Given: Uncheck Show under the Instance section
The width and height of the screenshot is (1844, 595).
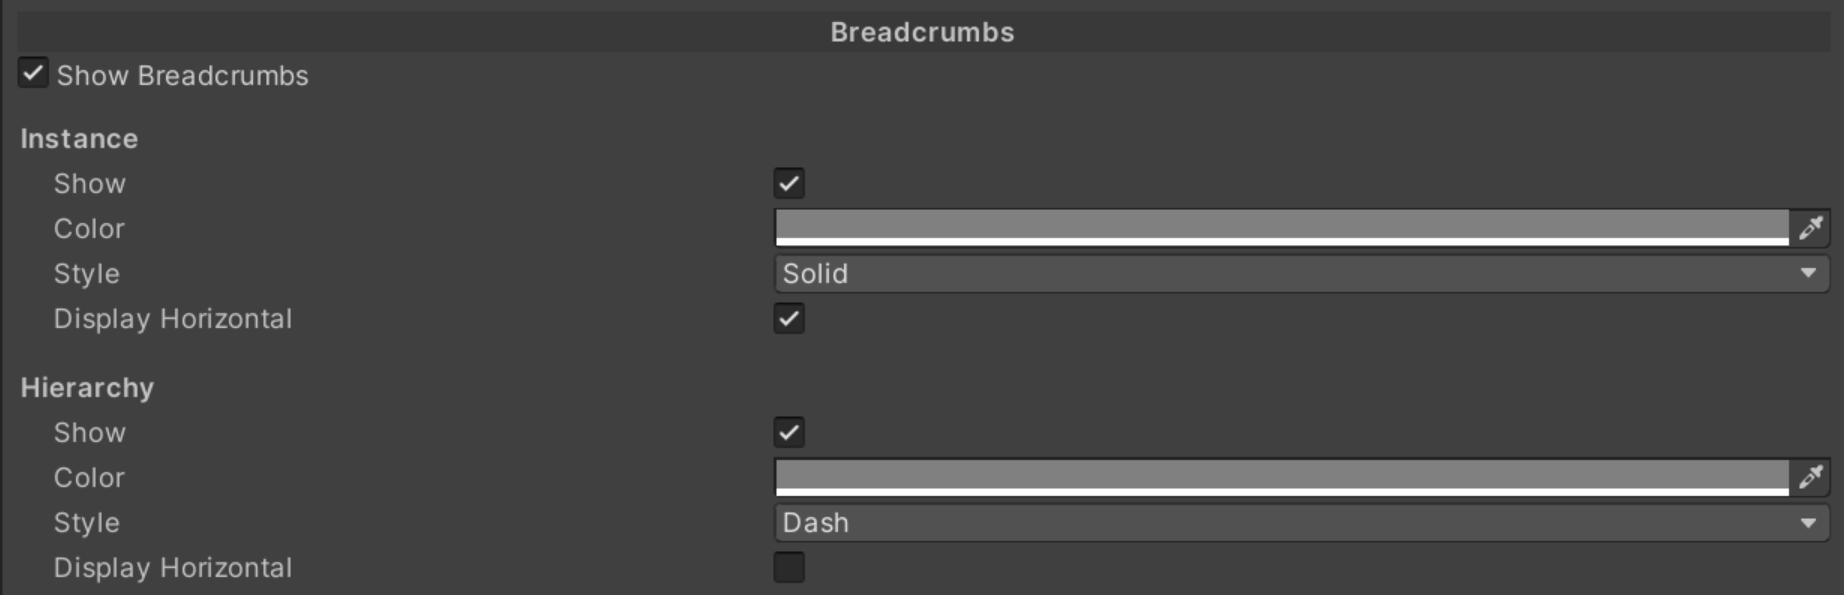Looking at the screenshot, I should pyautogui.click(x=789, y=183).
